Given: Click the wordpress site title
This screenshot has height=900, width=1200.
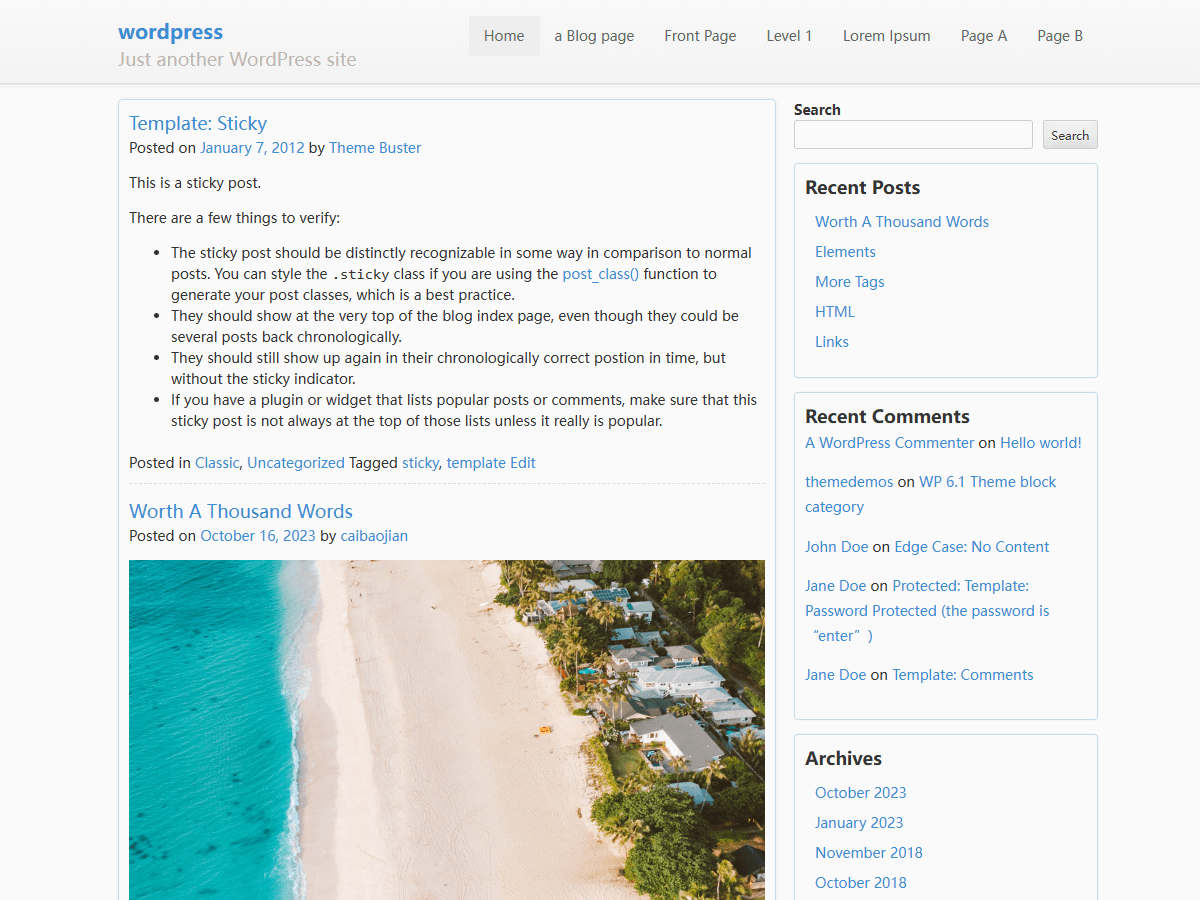Looking at the screenshot, I should (x=170, y=32).
